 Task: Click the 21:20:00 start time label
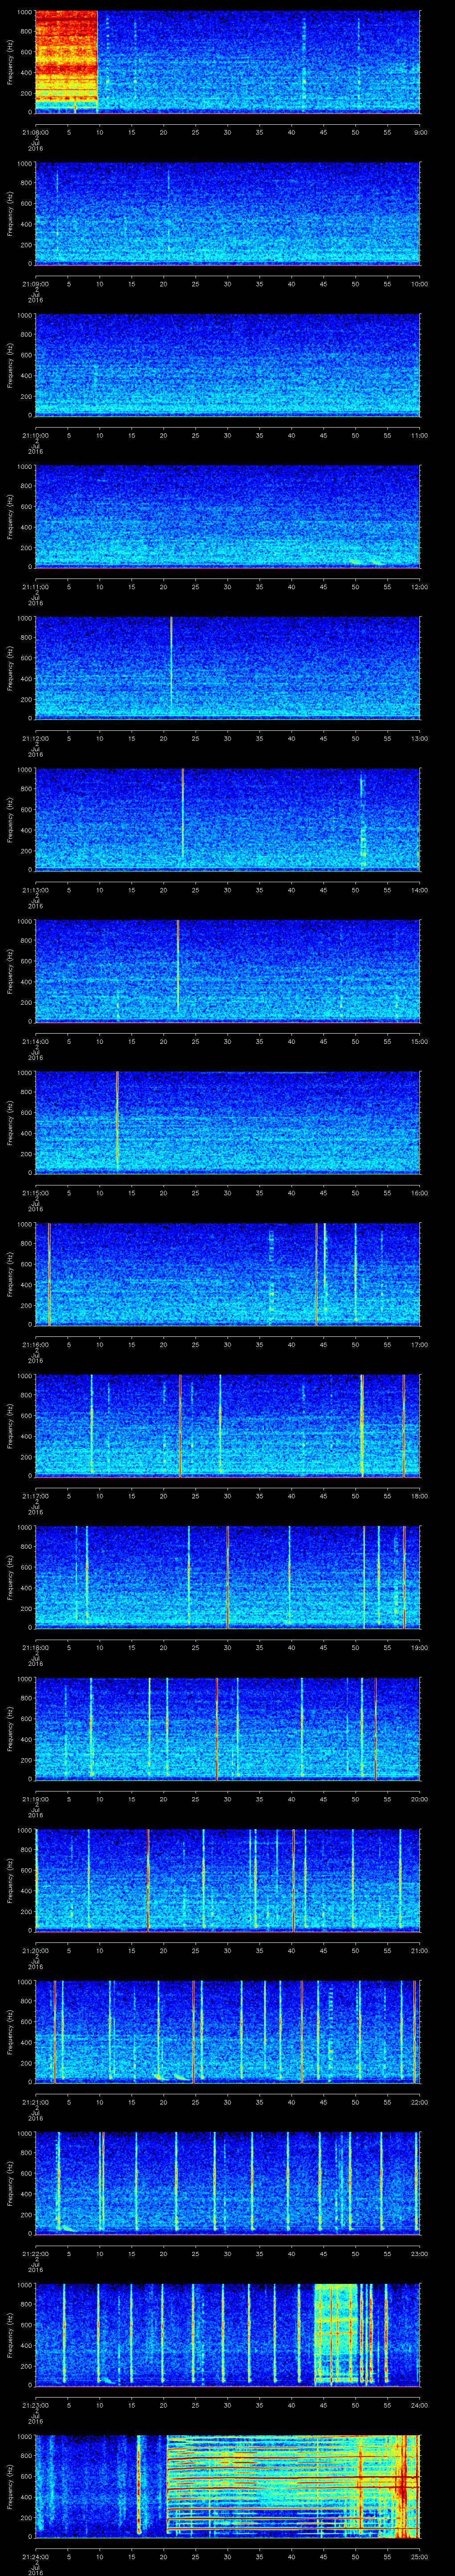[35, 1950]
